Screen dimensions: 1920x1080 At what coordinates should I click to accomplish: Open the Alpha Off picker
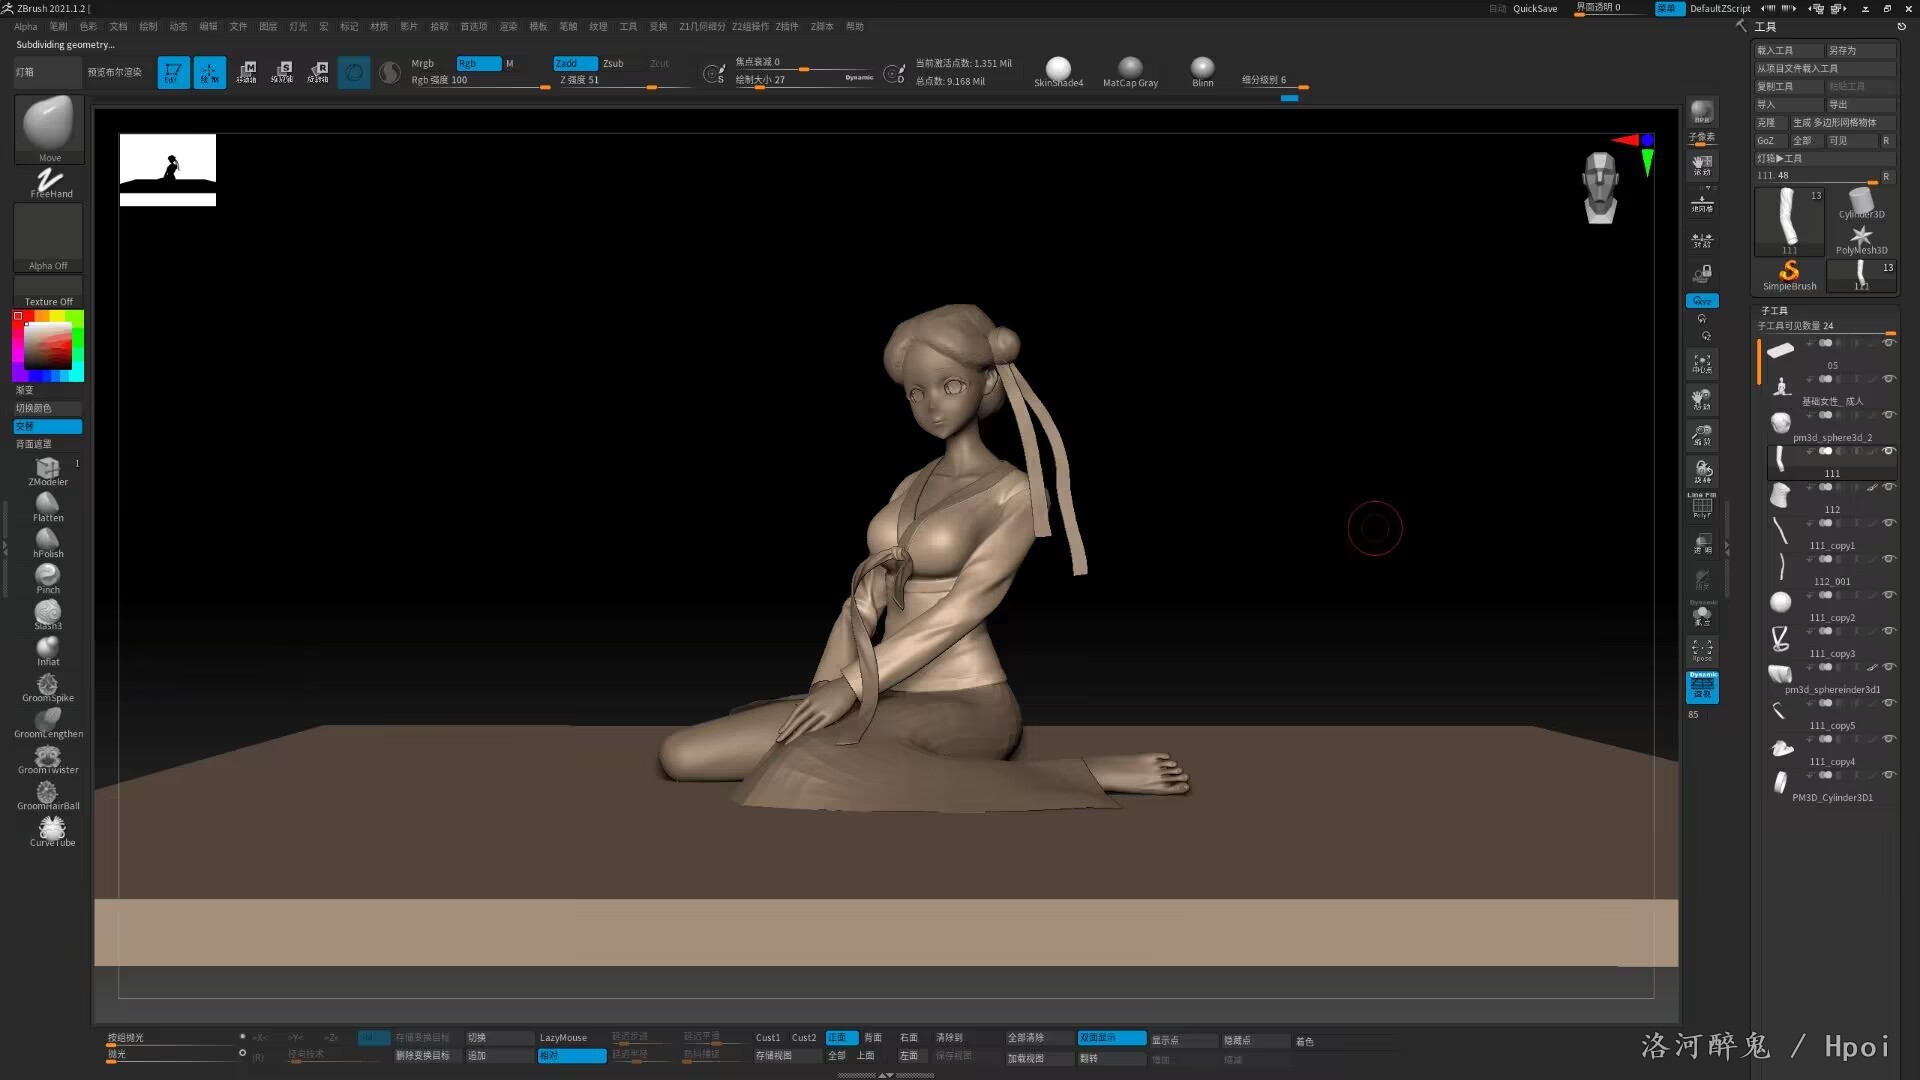click(48, 238)
